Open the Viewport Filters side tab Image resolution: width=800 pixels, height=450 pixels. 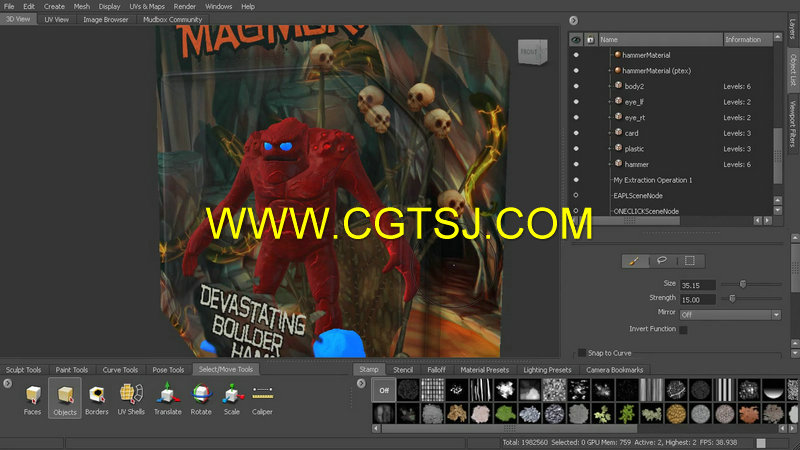click(x=793, y=123)
